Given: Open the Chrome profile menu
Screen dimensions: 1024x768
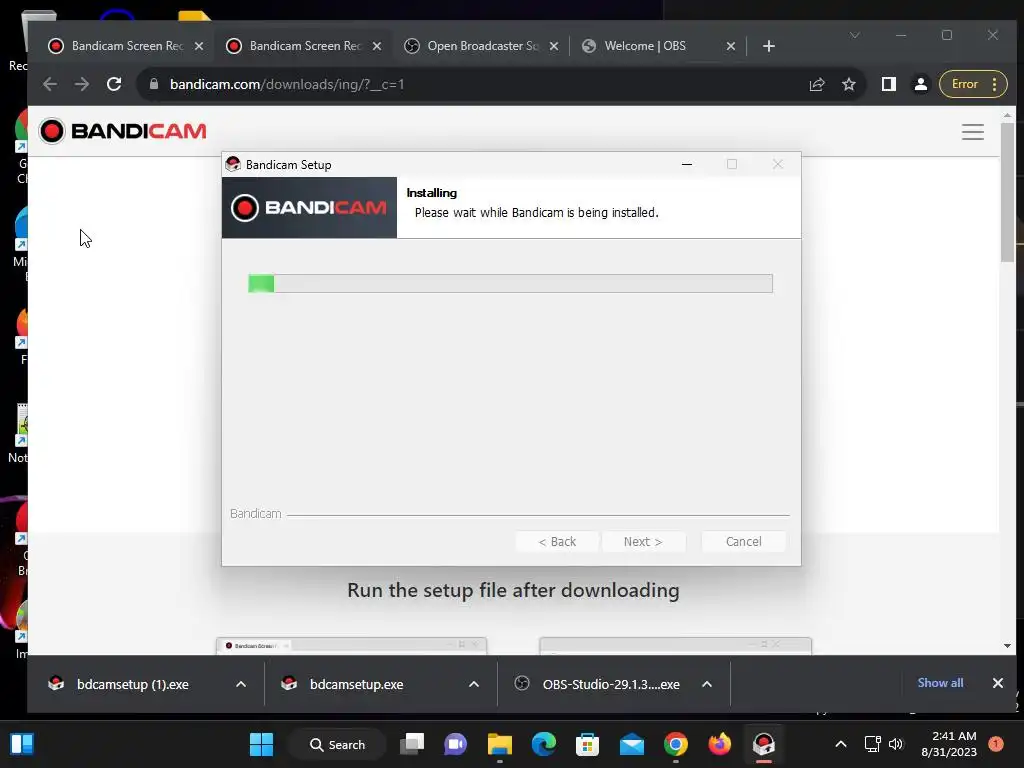Looking at the screenshot, I should pyautogui.click(x=920, y=84).
